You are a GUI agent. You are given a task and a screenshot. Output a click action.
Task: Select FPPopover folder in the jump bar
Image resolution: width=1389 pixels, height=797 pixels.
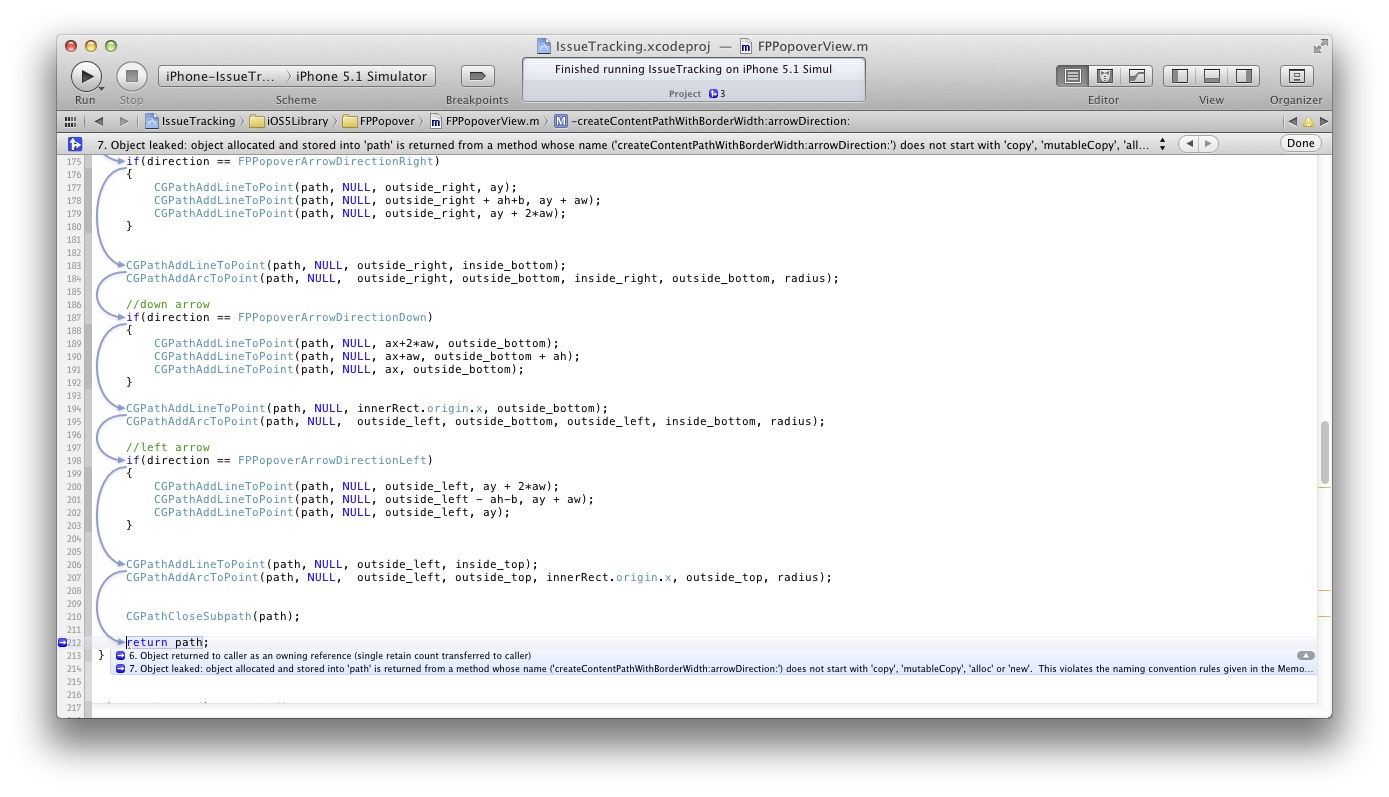click(378, 121)
